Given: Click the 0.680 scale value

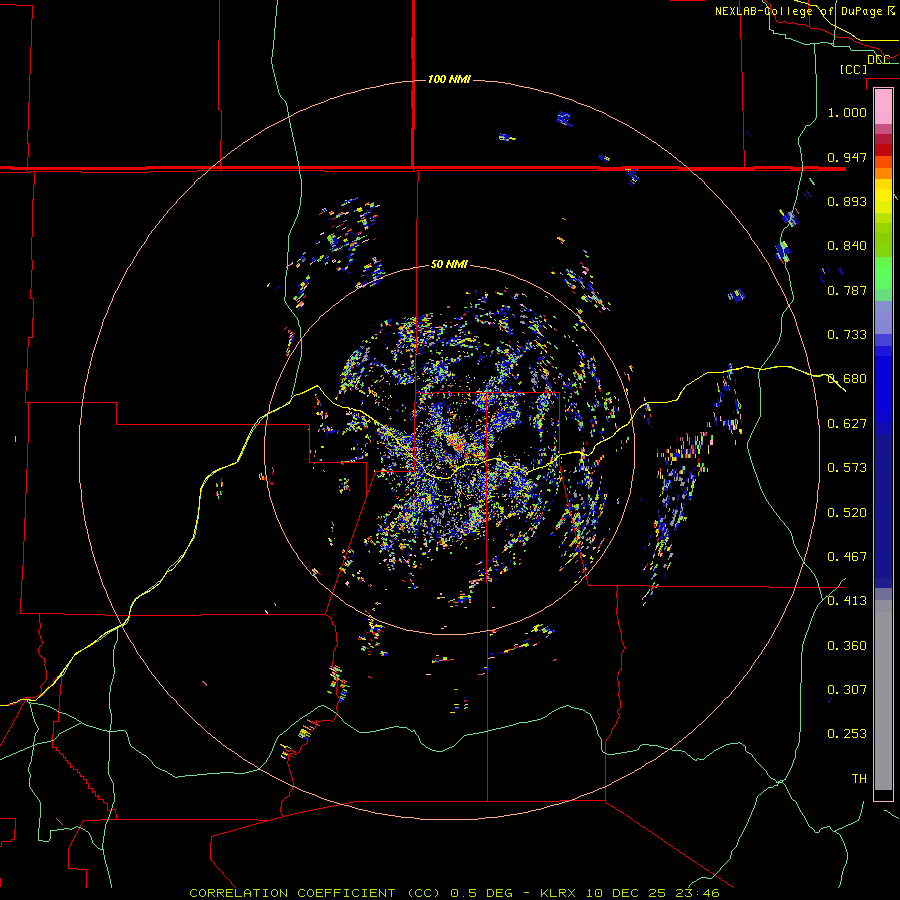Looking at the screenshot, I should [x=847, y=379].
